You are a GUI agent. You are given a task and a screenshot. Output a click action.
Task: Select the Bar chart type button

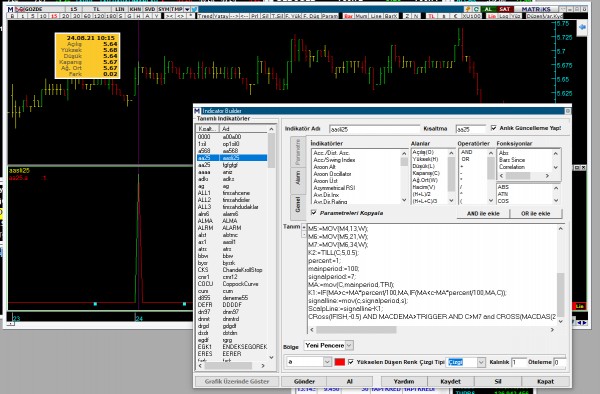coord(348,16)
